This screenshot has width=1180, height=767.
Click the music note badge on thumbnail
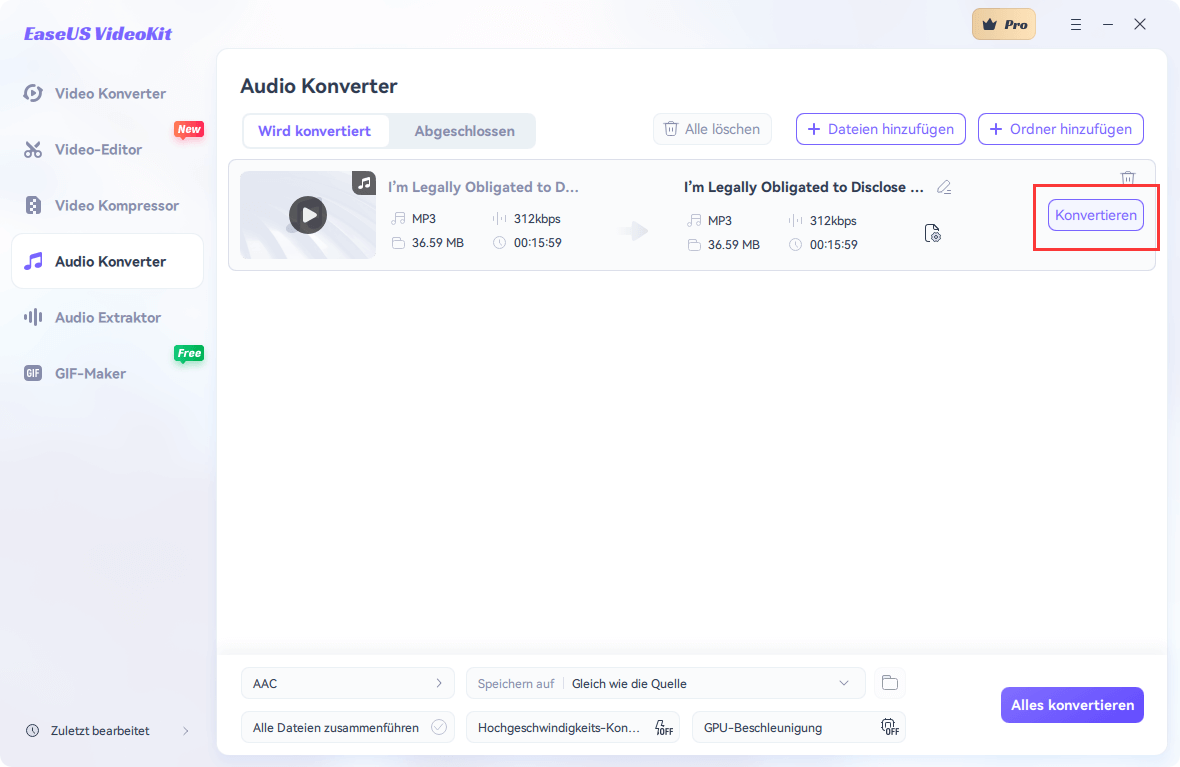[364, 182]
